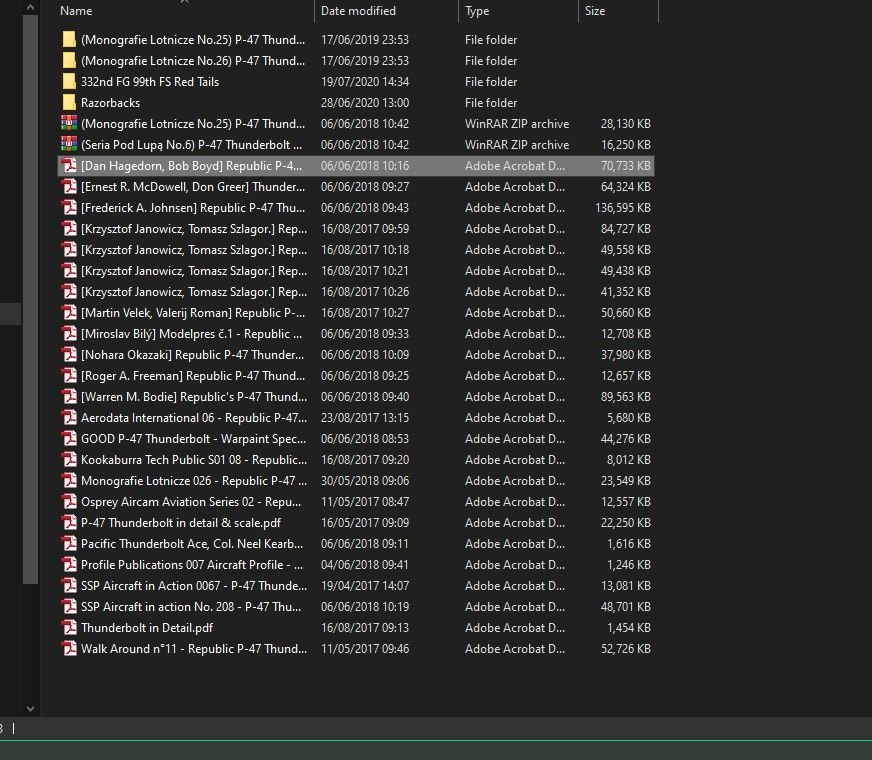Select Kookaburra Tech Public S01 08 file name
The width and height of the screenshot is (872, 760).
(x=194, y=460)
